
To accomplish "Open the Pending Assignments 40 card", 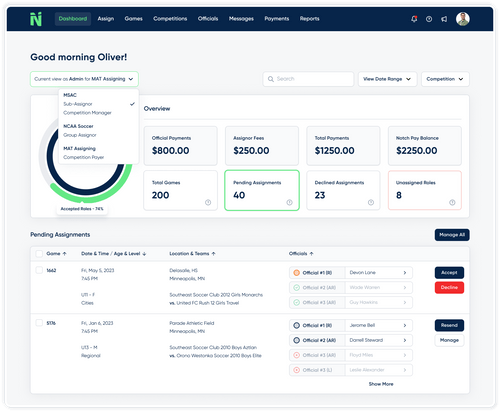I will [x=262, y=190].
